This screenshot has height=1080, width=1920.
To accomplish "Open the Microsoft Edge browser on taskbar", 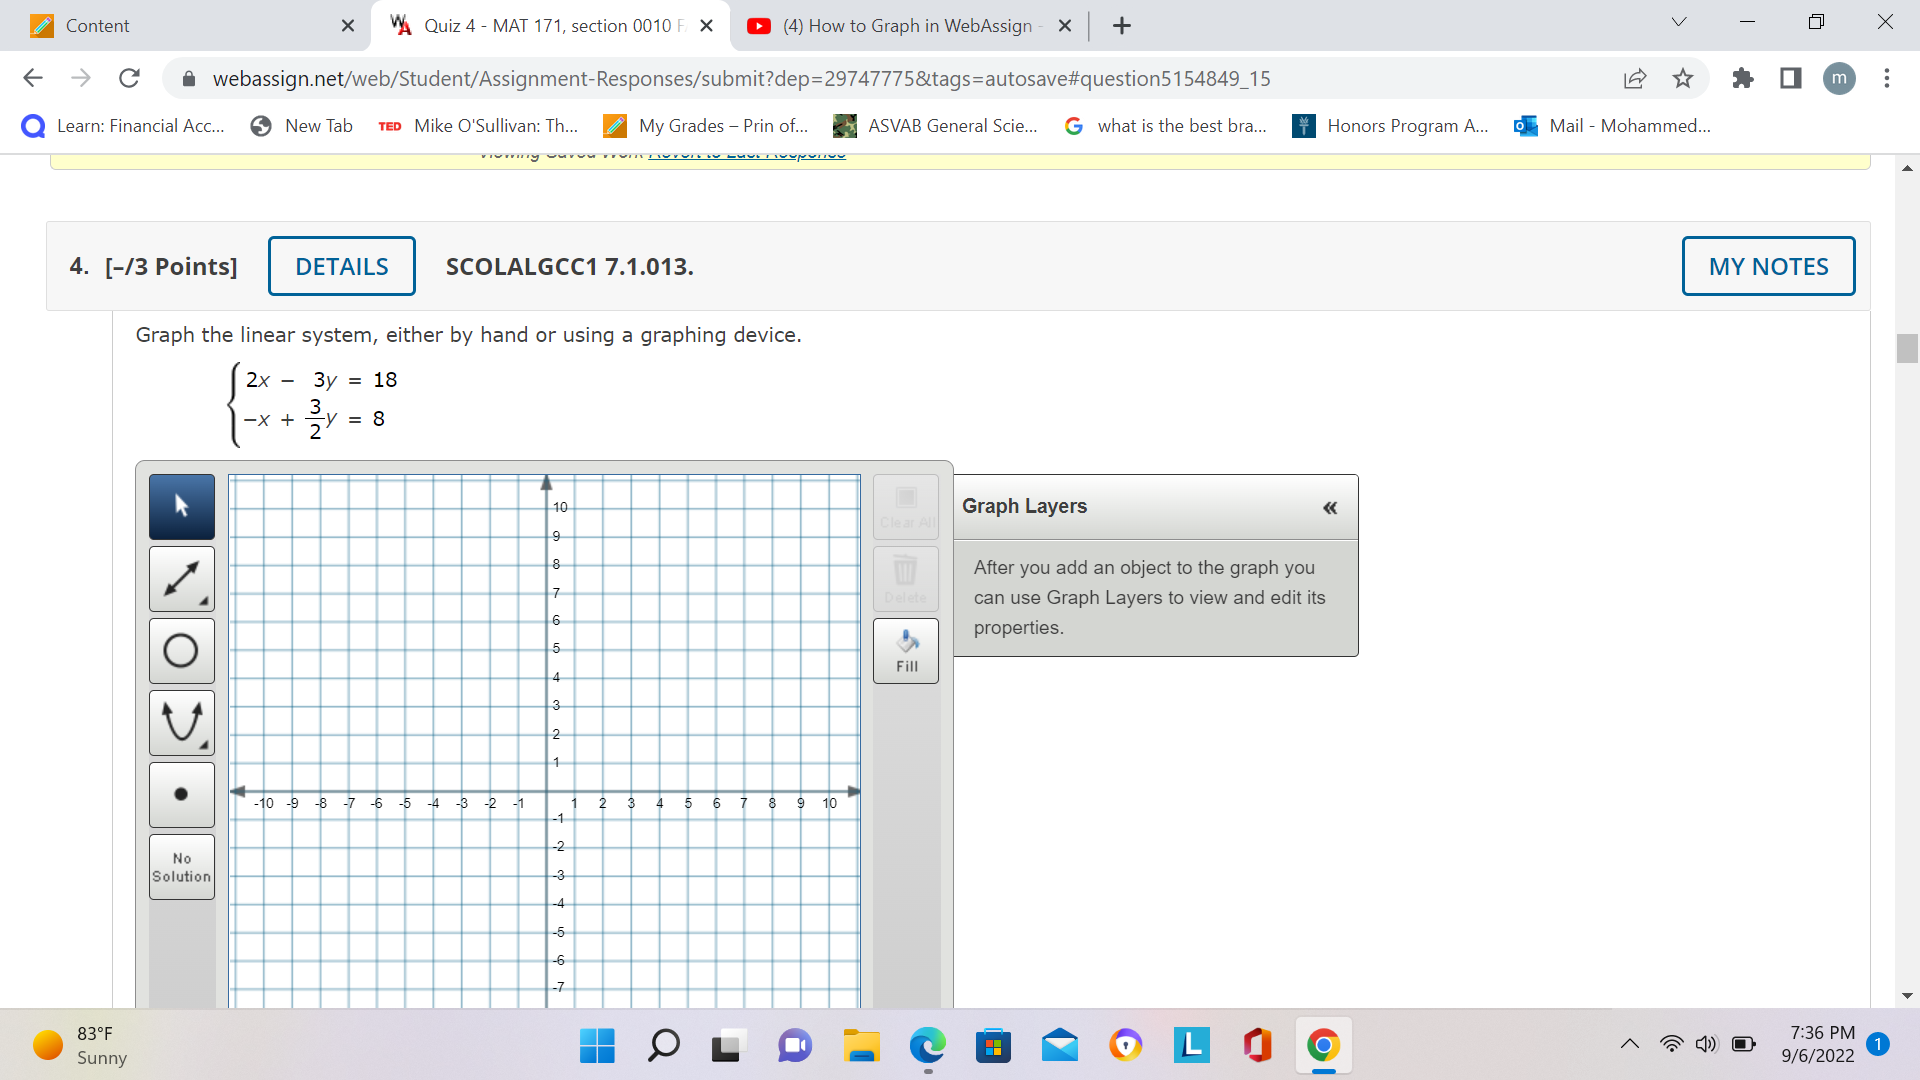I will point(928,1046).
